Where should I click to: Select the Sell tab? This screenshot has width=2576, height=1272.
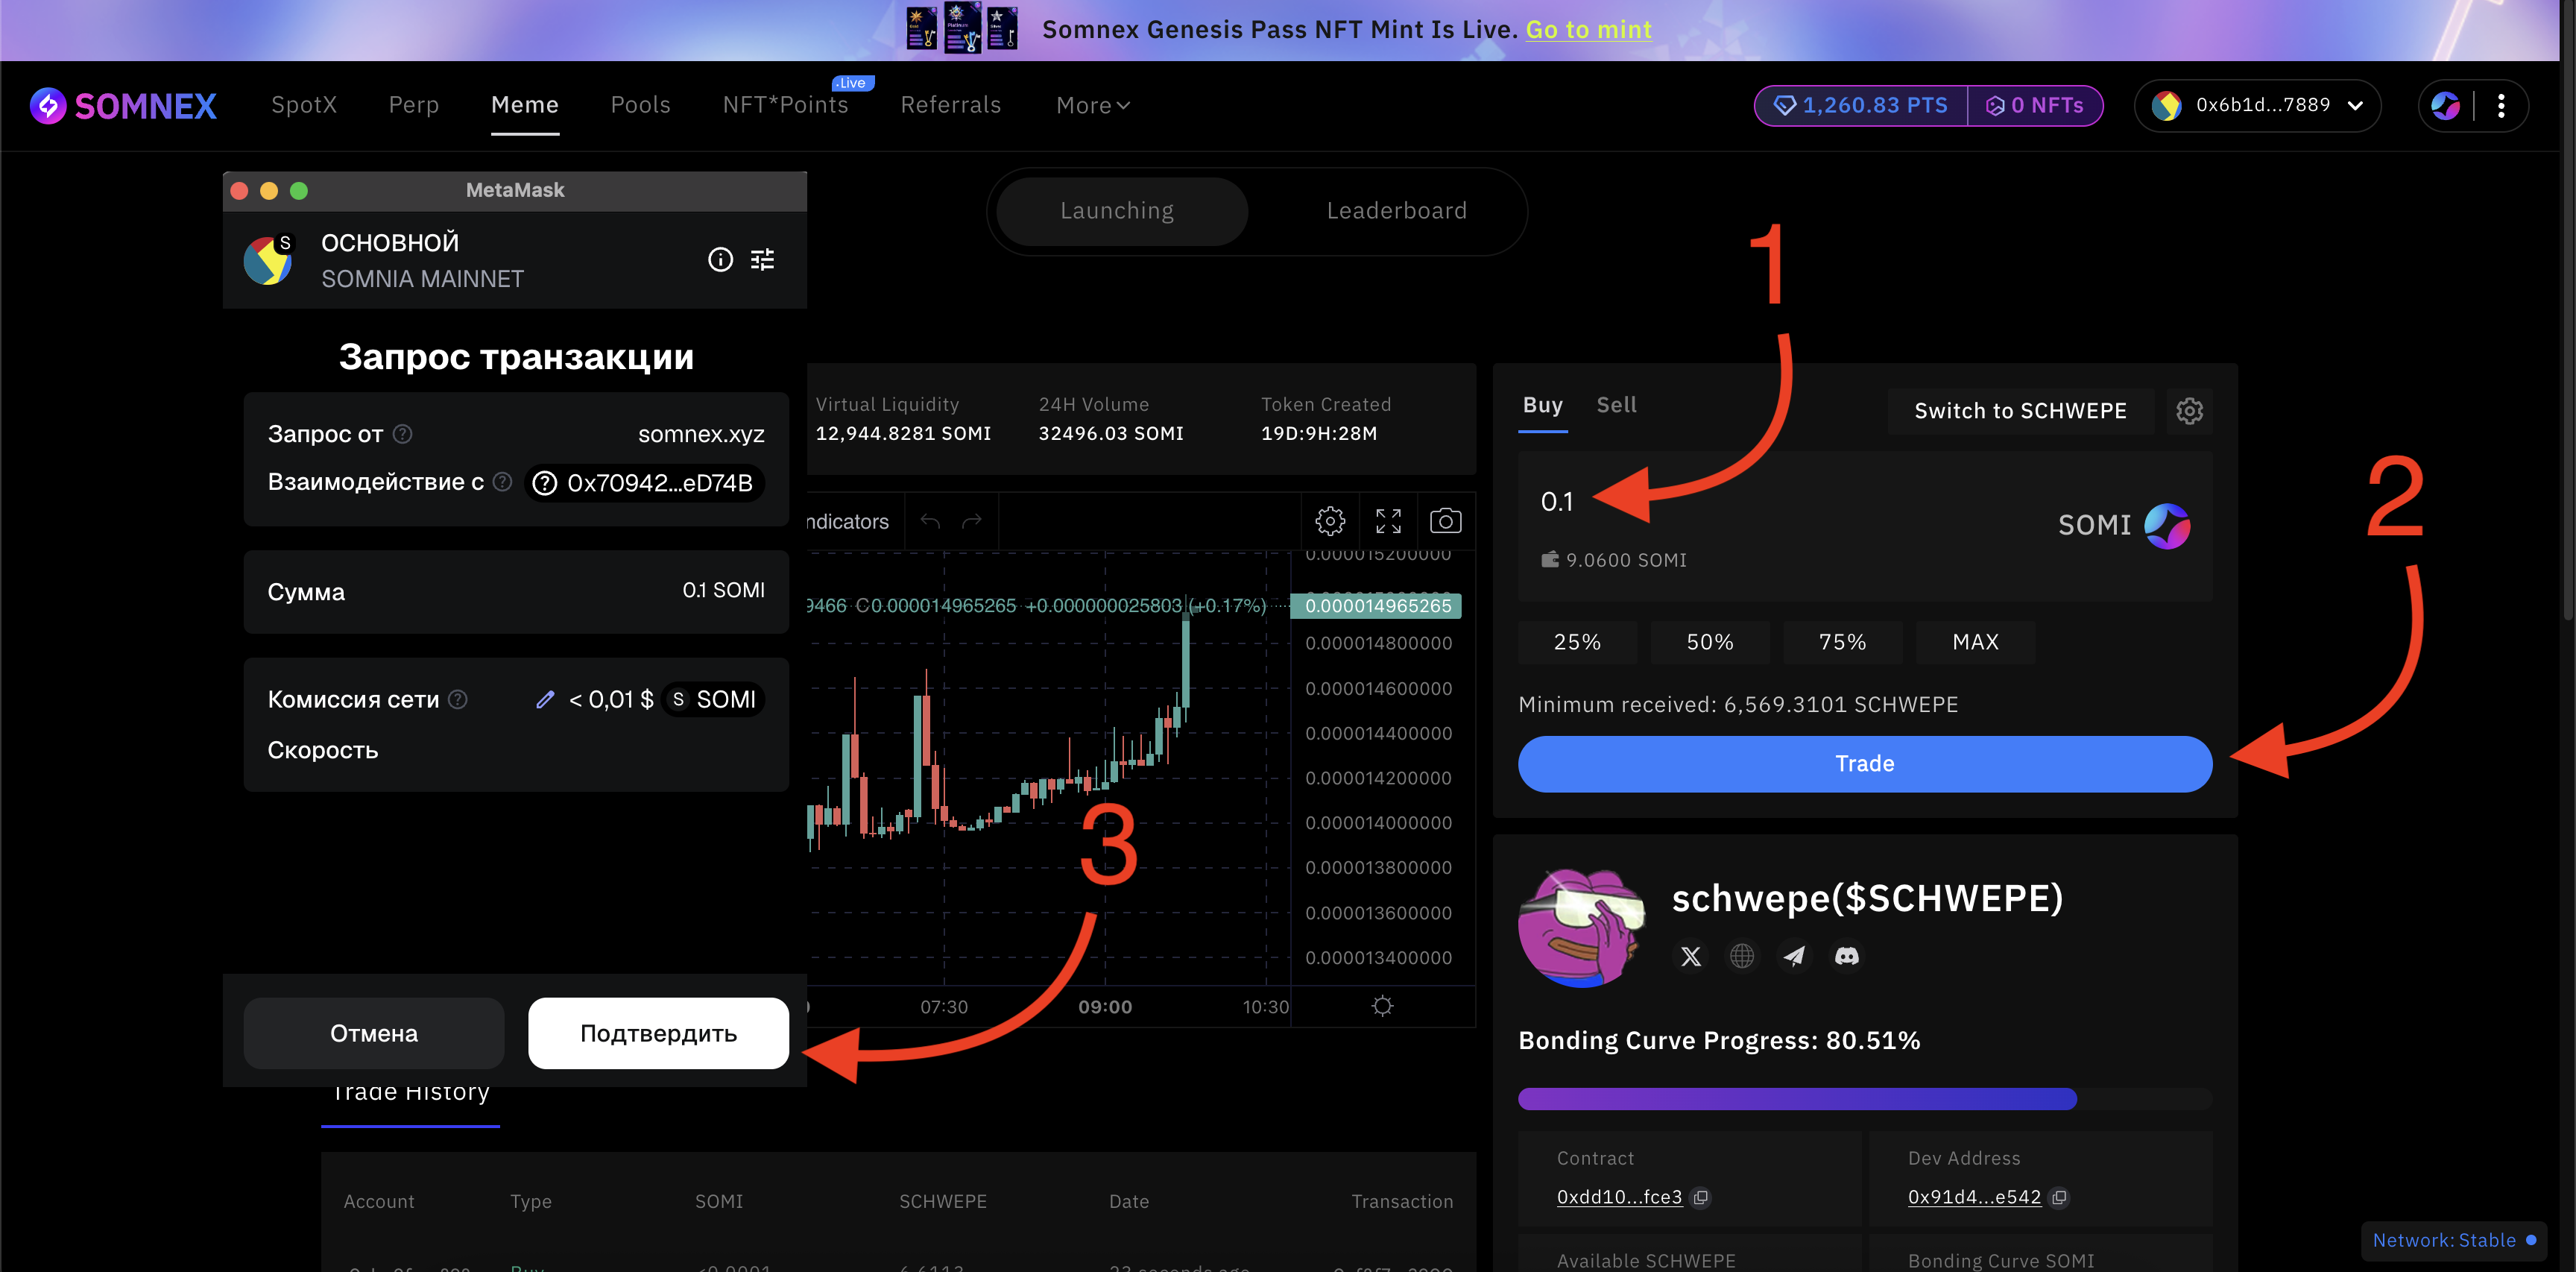(1616, 405)
